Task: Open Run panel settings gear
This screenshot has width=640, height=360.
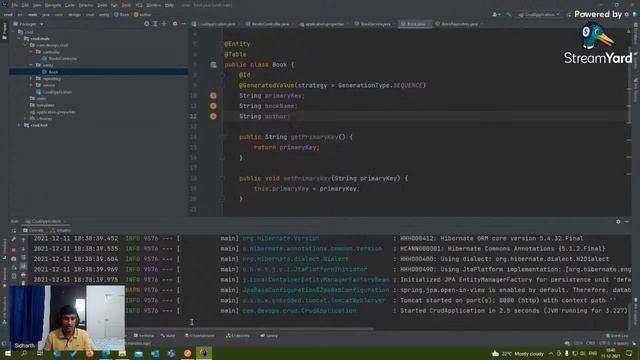Action: [618, 221]
